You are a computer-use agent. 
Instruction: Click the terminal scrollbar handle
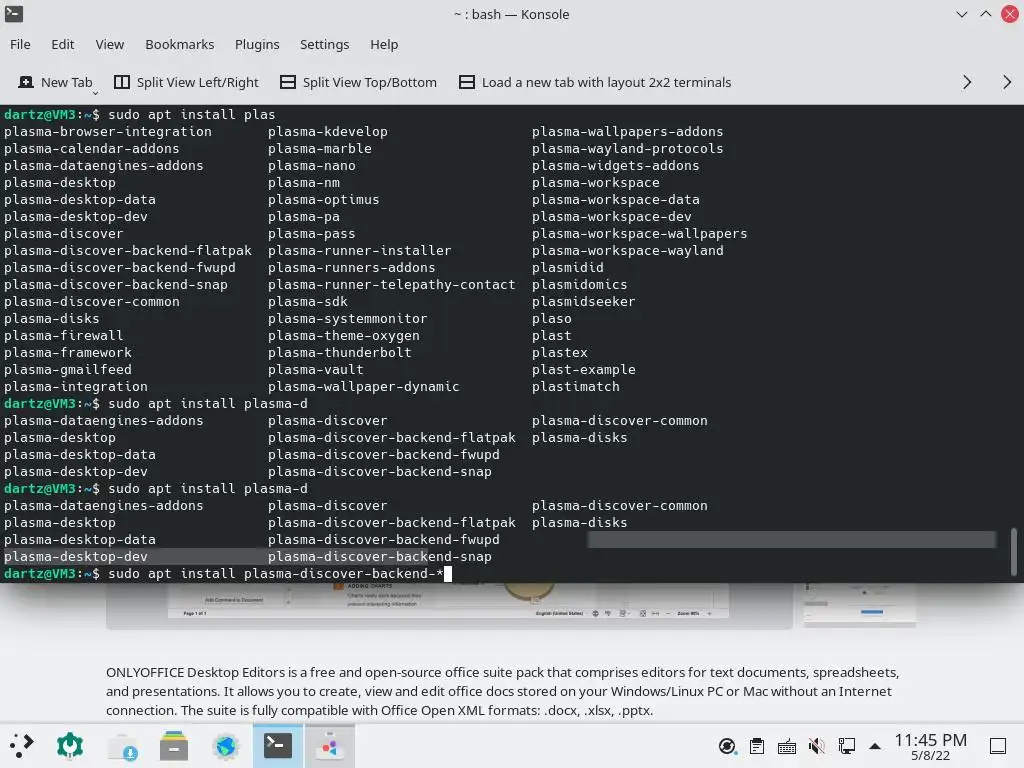coord(1014,552)
